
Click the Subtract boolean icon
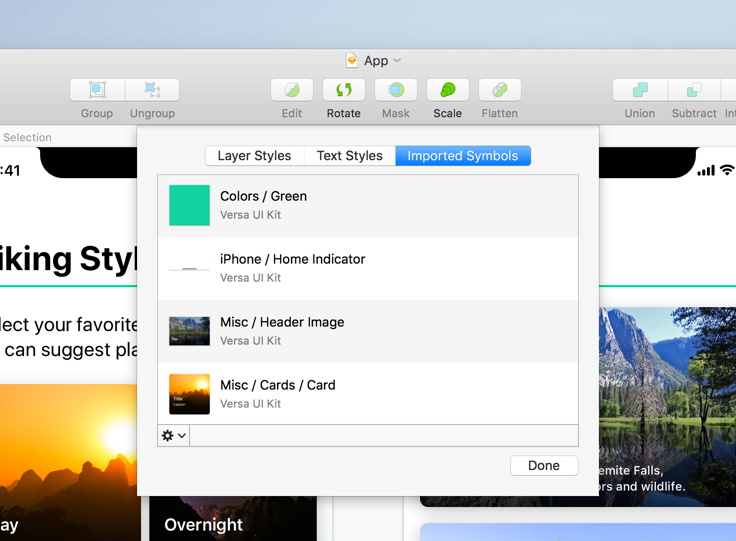point(694,90)
